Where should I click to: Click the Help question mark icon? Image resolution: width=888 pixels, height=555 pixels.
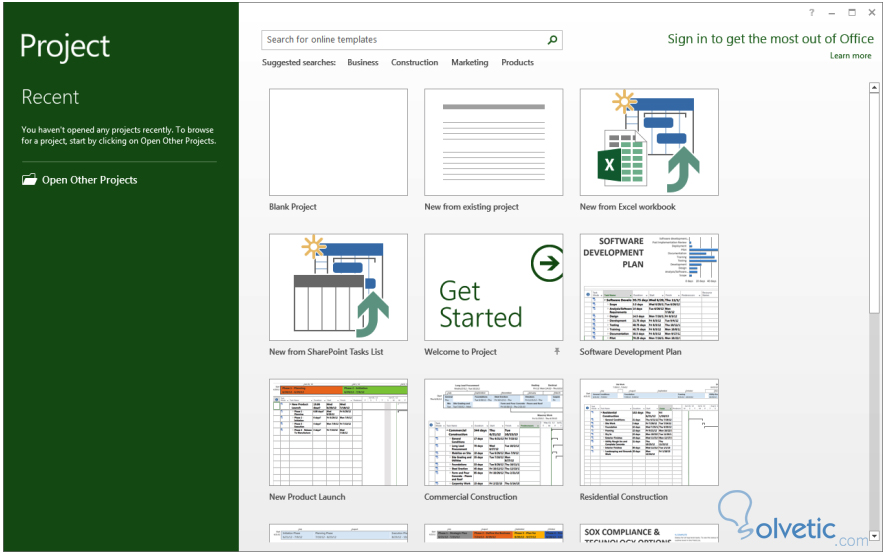click(x=812, y=12)
